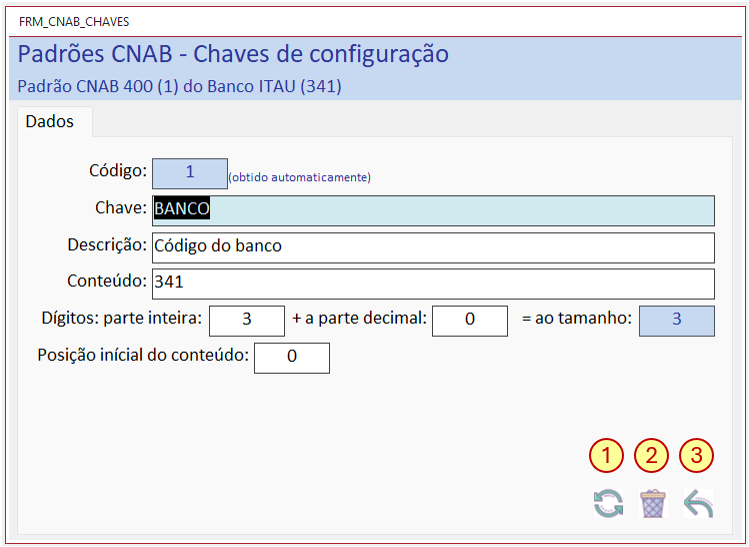The image size is (749, 547).
Task: Click the Posição inícial do conteúdo field
Action: pos(292,358)
